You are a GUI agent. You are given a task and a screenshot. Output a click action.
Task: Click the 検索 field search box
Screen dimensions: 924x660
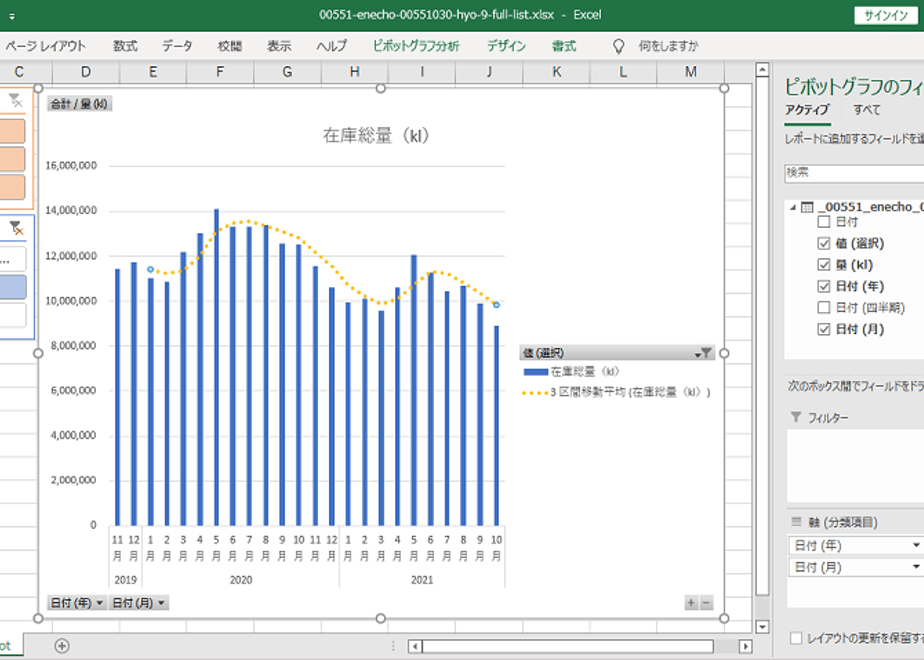[854, 173]
